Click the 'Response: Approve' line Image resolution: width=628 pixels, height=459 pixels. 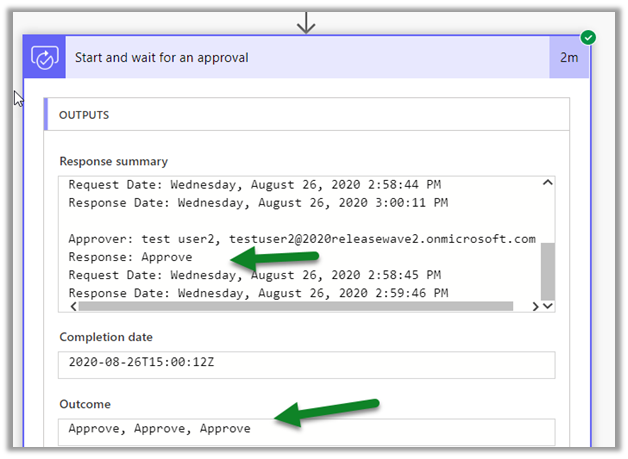click(130, 257)
